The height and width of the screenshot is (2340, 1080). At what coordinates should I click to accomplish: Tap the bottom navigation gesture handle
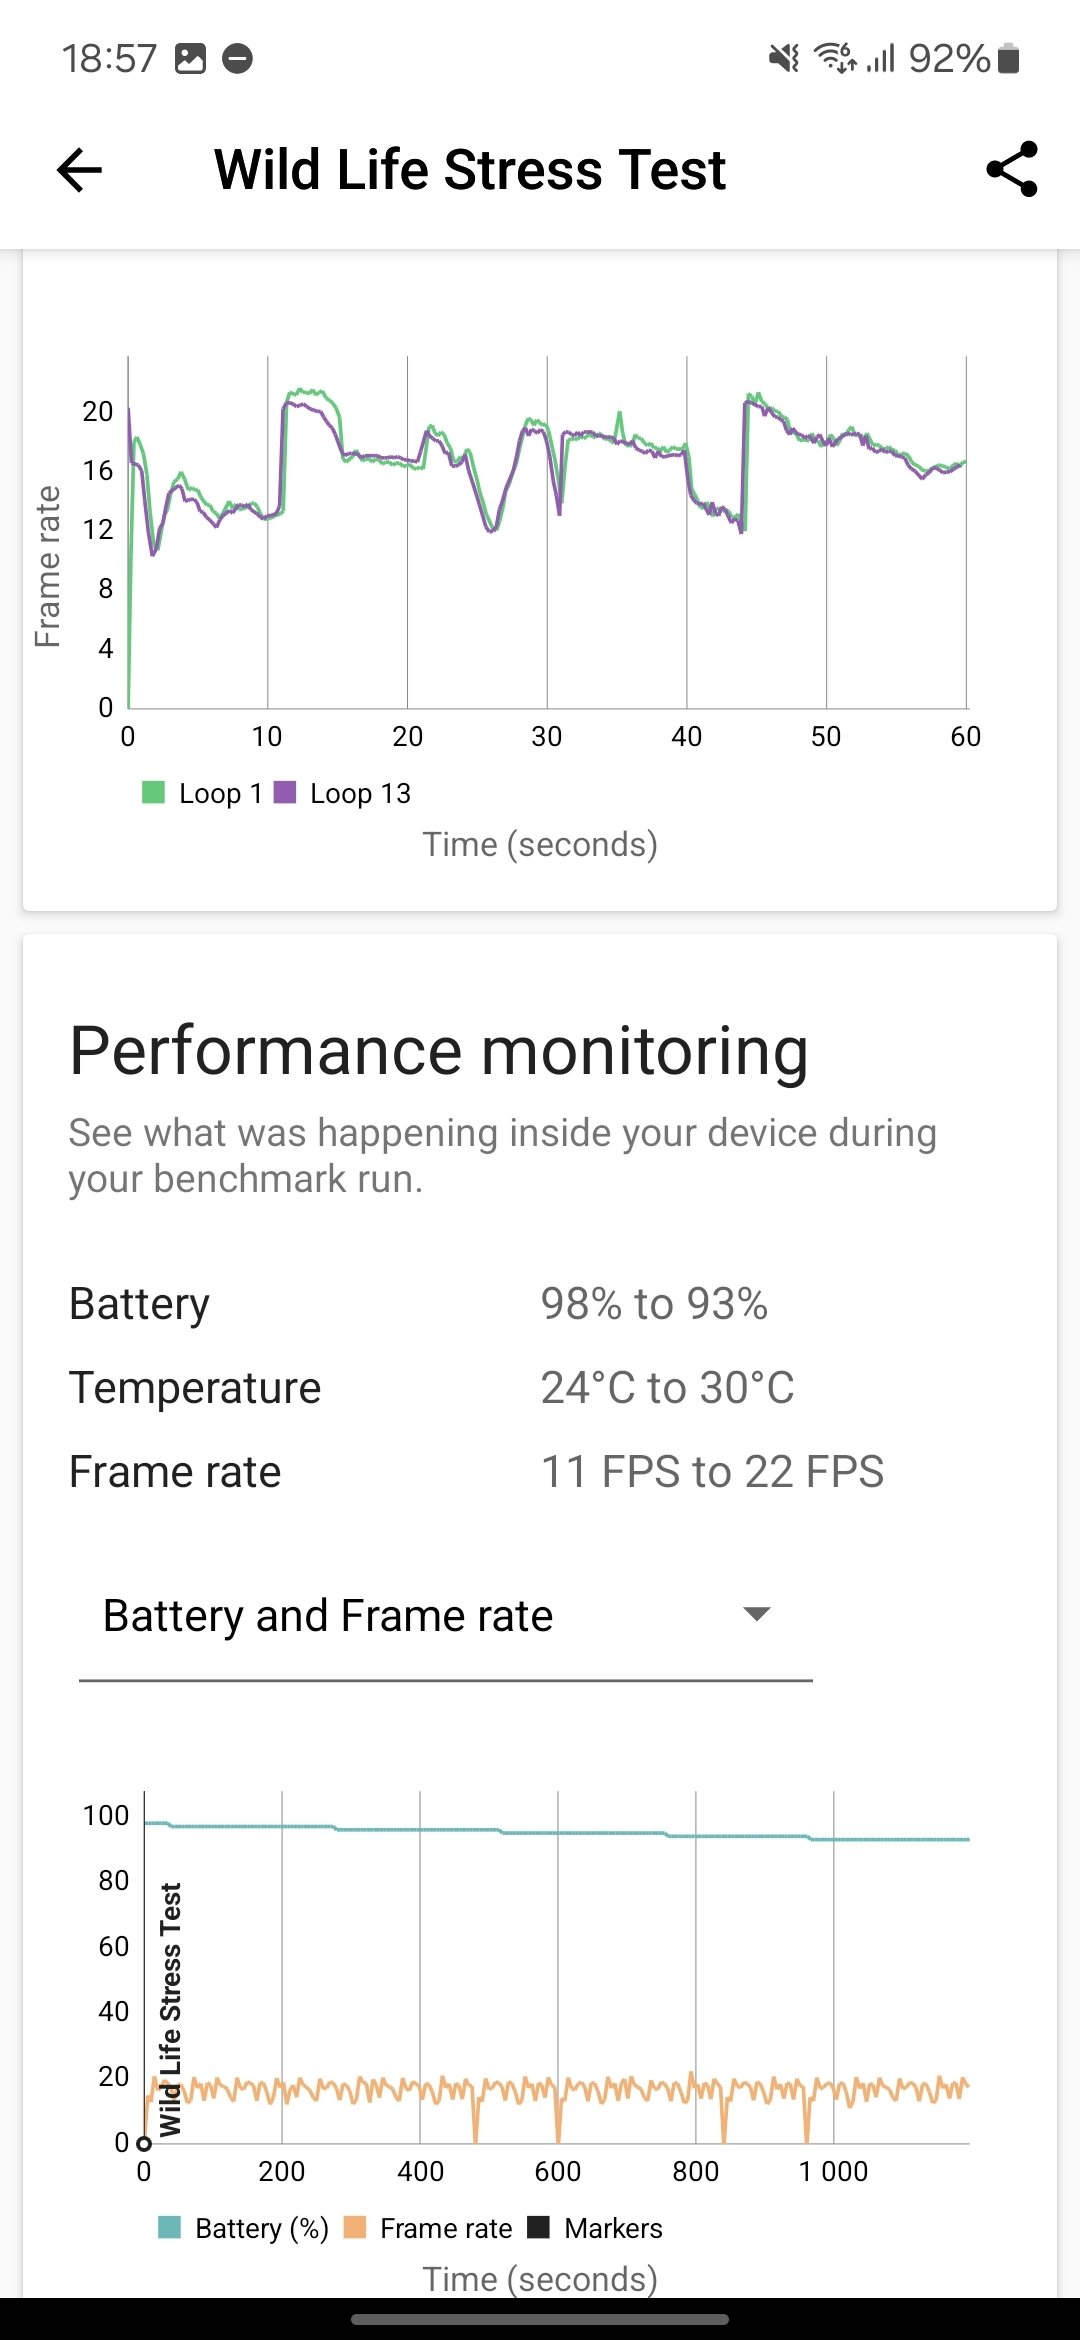pos(540,2319)
